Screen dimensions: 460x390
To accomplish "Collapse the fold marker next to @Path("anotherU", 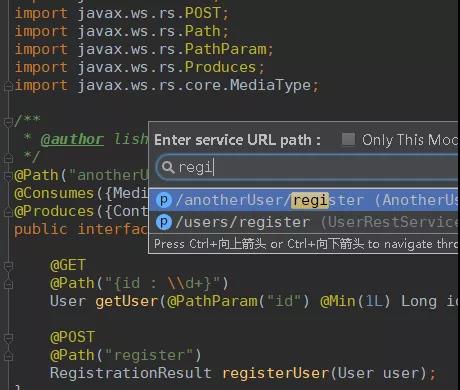I will [x=8, y=176].
